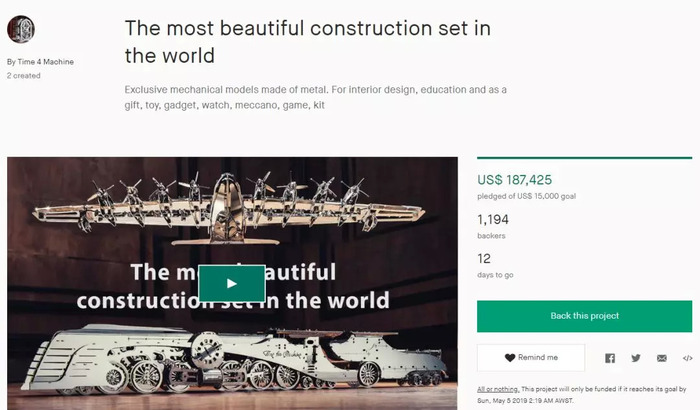Click the project description subtitle text
This screenshot has height=410, width=700.
(x=316, y=97)
